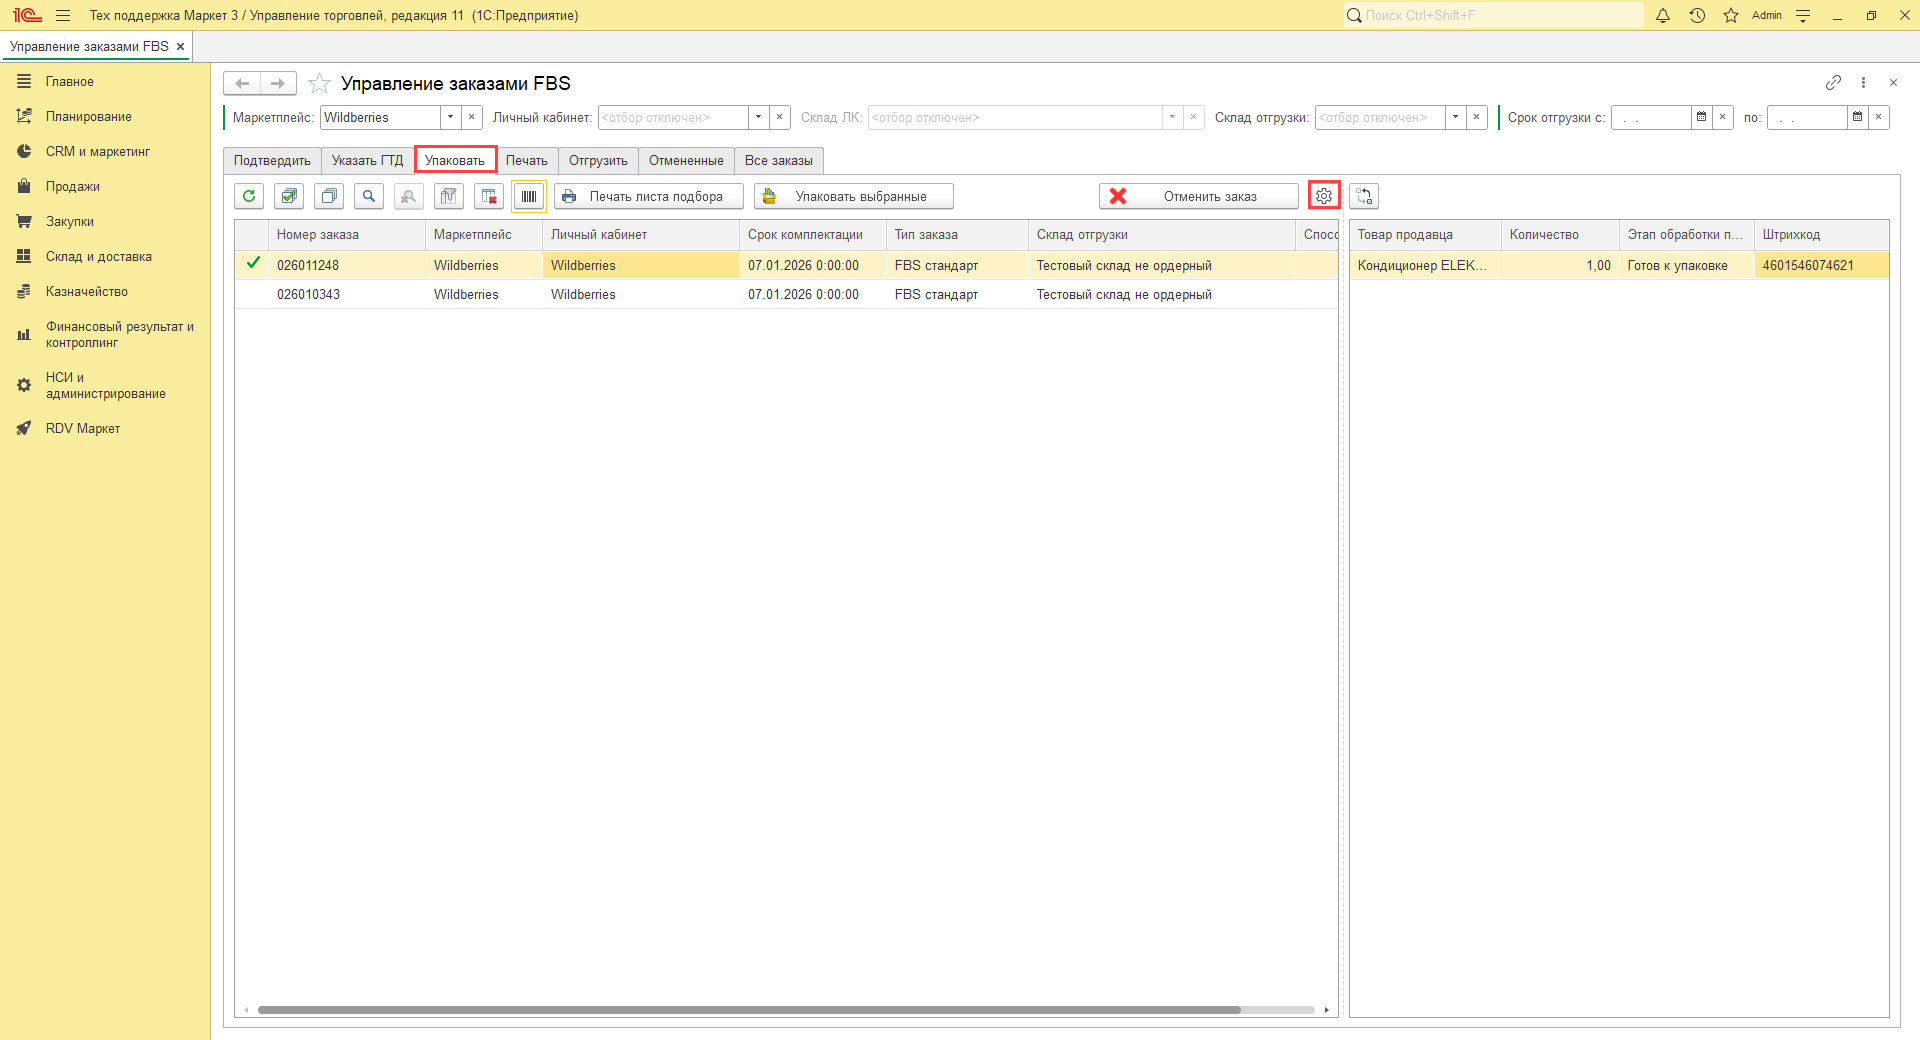1920x1040 pixels.
Task: Expand the Склад отгрузки dropdown
Action: click(x=1455, y=117)
